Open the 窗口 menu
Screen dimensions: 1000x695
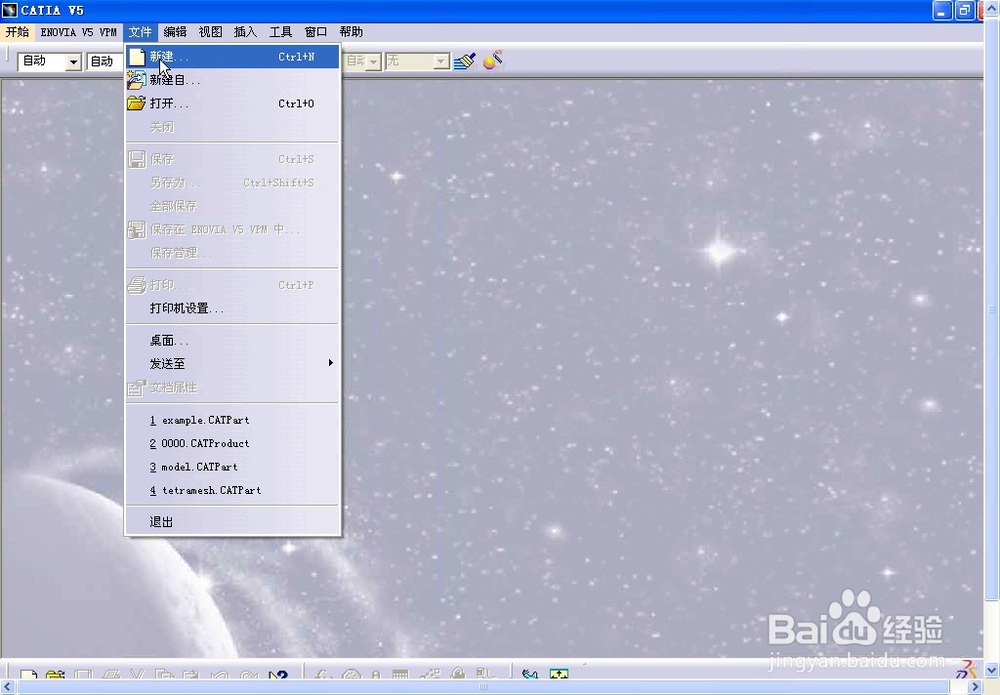pos(316,32)
